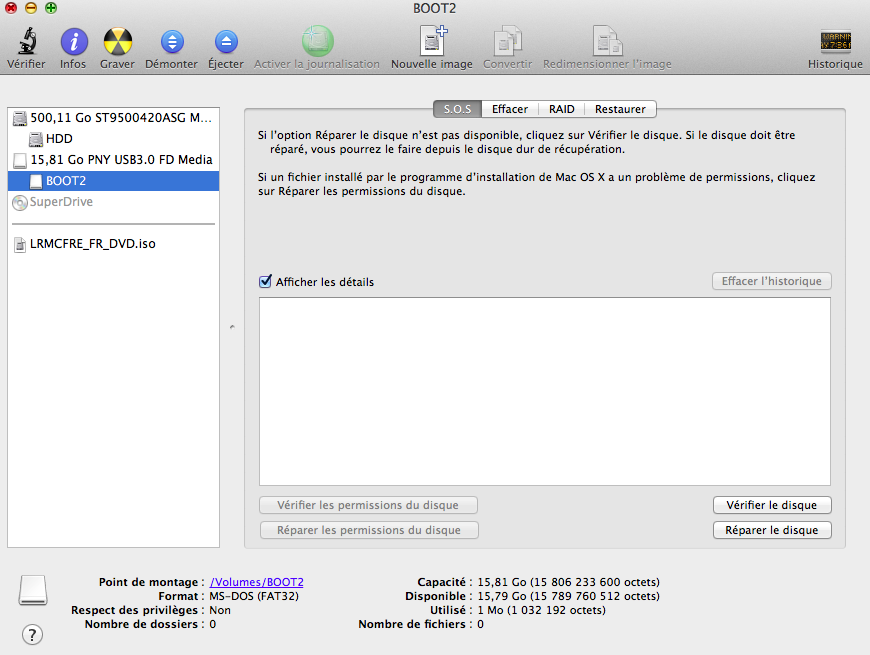Select the 15,81 Go PNY USB3.0 disk
Image resolution: width=870 pixels, height=655 pixels.
(120, 160)
